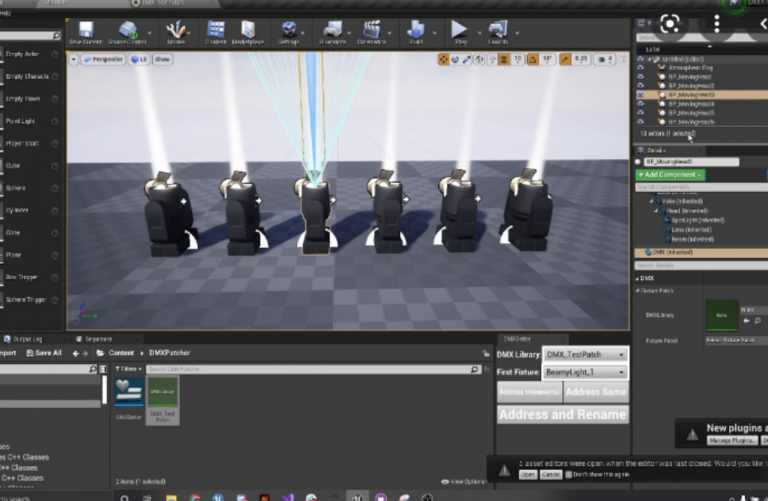Open the Modes toolbar icon
The width and height of the screenshot is (768, 501).
point(176,32)
